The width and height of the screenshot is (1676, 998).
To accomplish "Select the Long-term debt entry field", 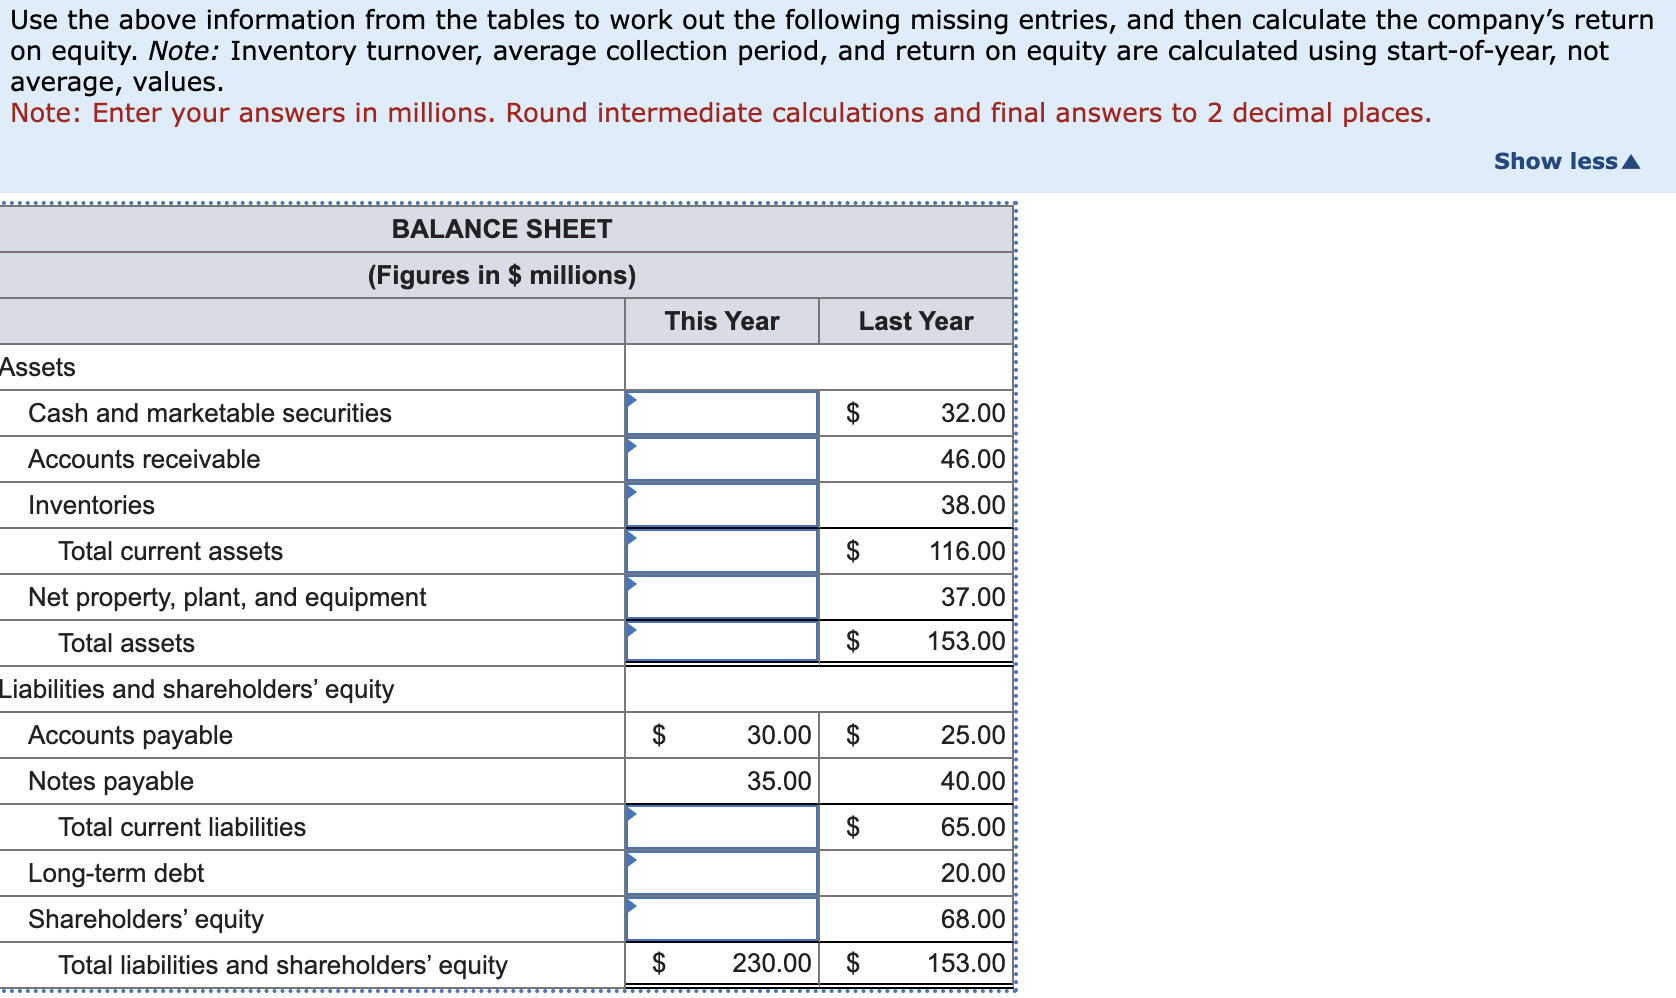I will click(x=722, y=872).
